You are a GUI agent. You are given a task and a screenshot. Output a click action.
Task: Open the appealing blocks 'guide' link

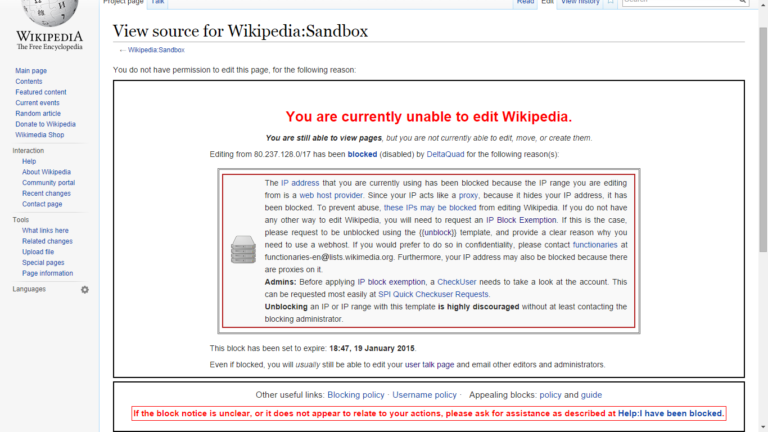pos(591,395)
